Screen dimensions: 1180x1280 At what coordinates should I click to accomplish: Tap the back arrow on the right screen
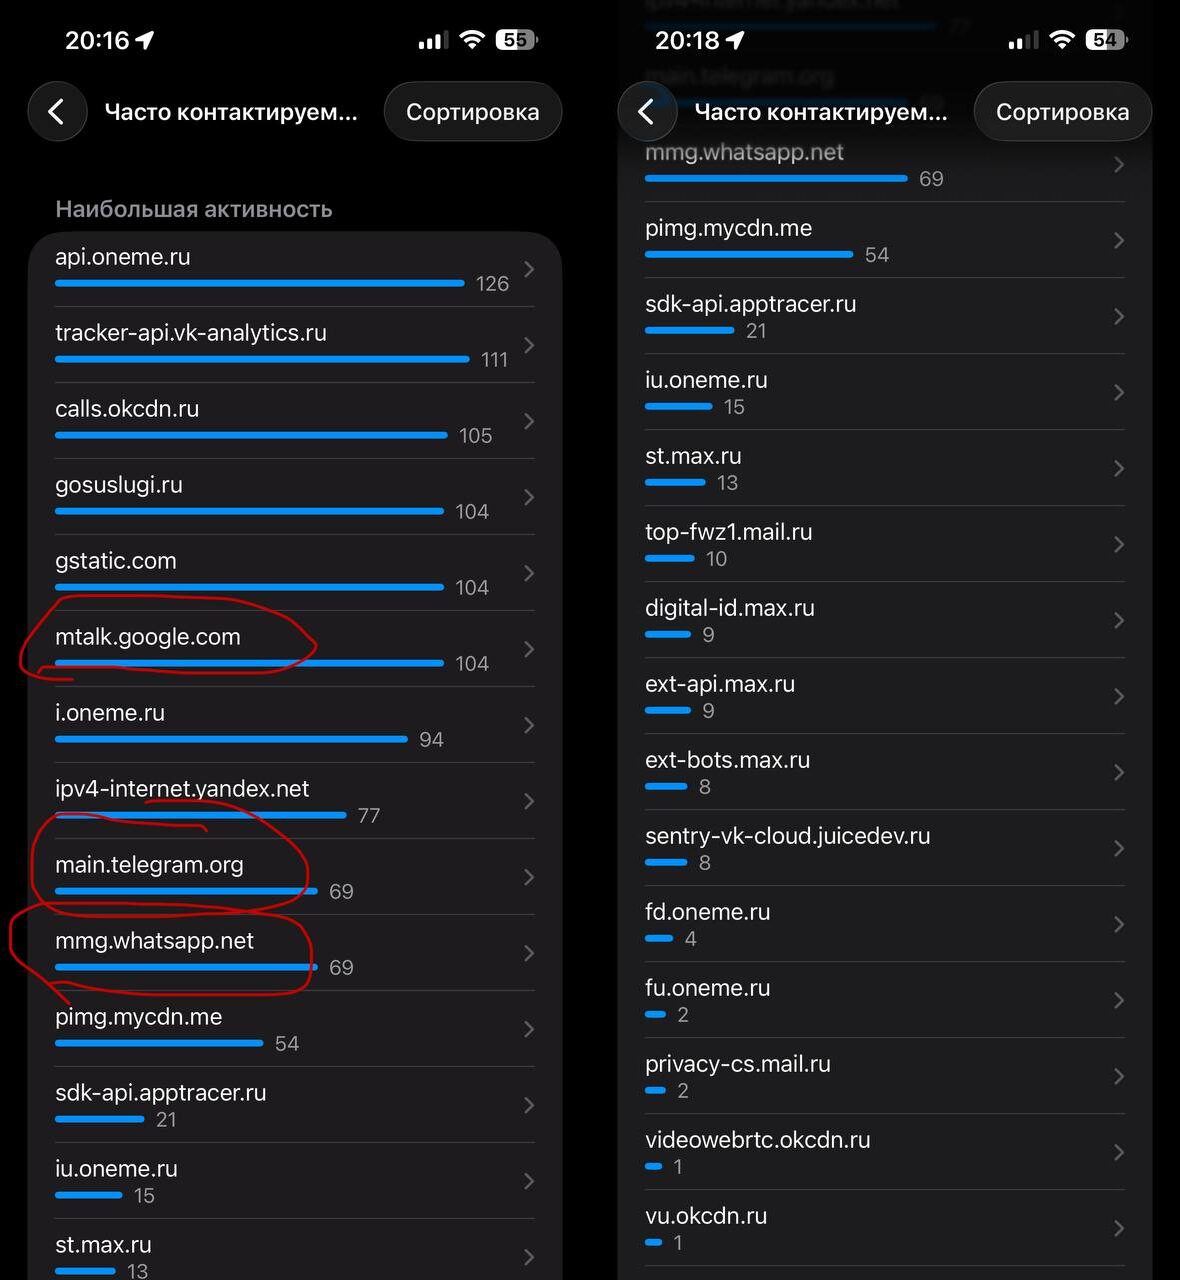[x=647, y=112]
